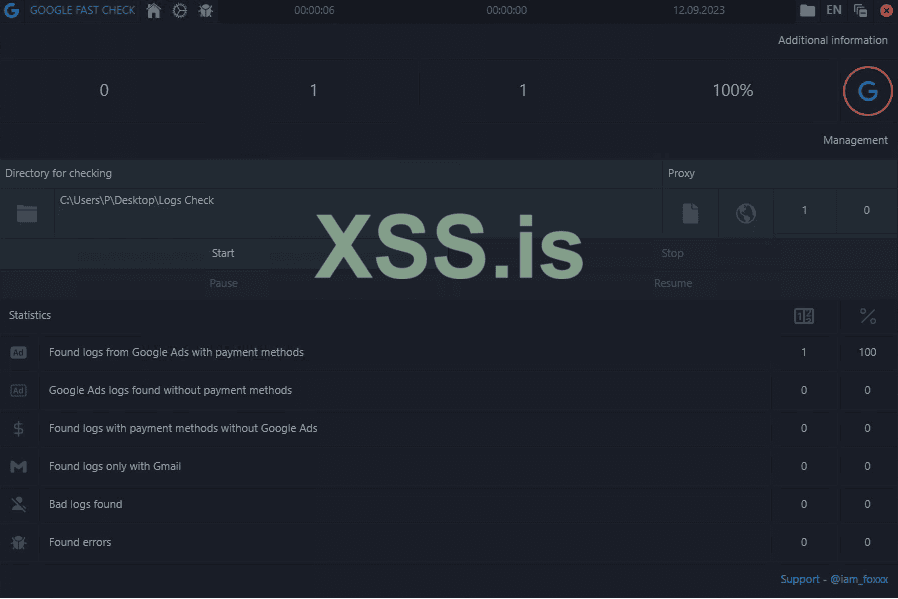Click the Start button
The width and height of the screenshot is (898, 599).
pos(223,253)
